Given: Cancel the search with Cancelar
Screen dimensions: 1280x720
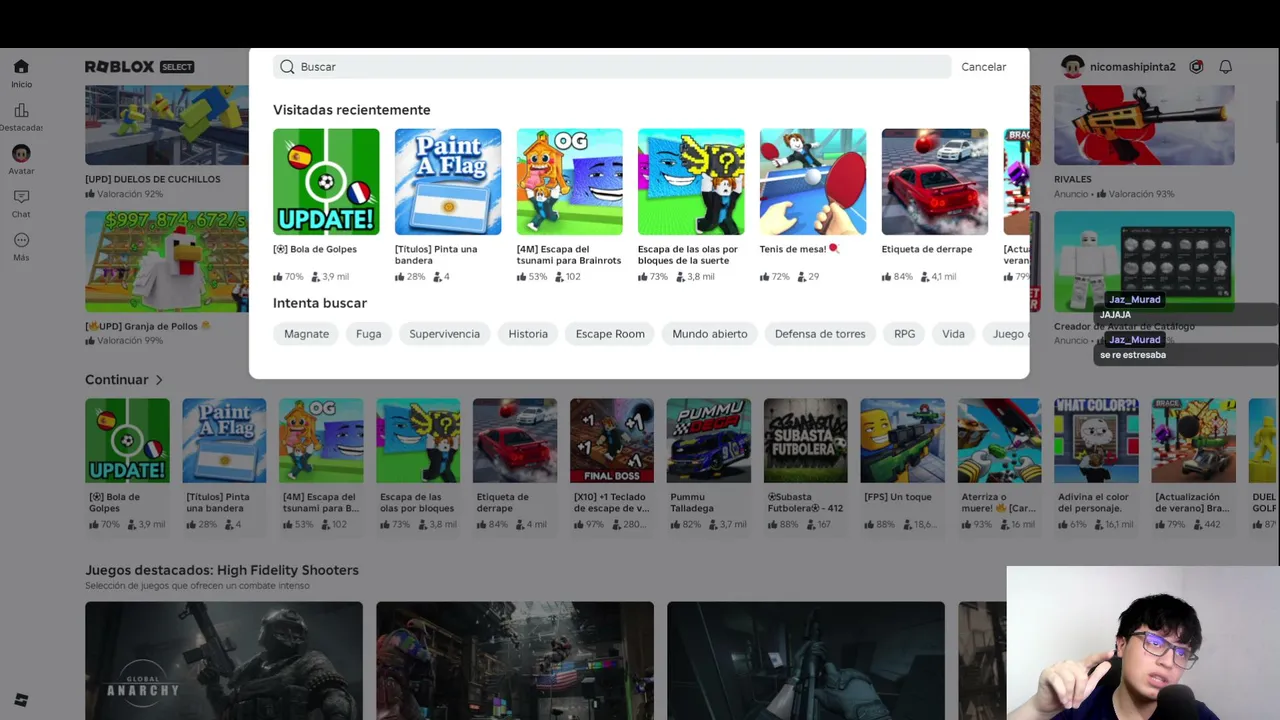Looking at the screenshot, I should 984,67.
